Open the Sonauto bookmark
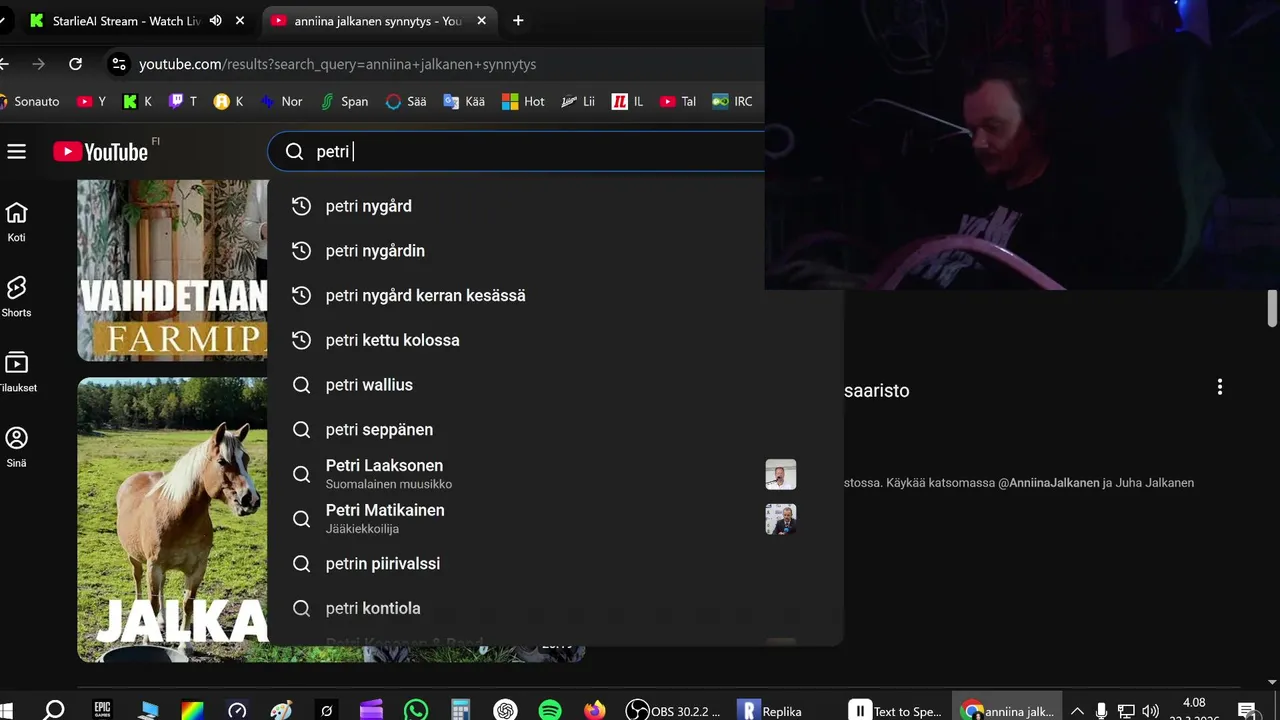This screenshot has width=1280, height=720. point(30,101)
